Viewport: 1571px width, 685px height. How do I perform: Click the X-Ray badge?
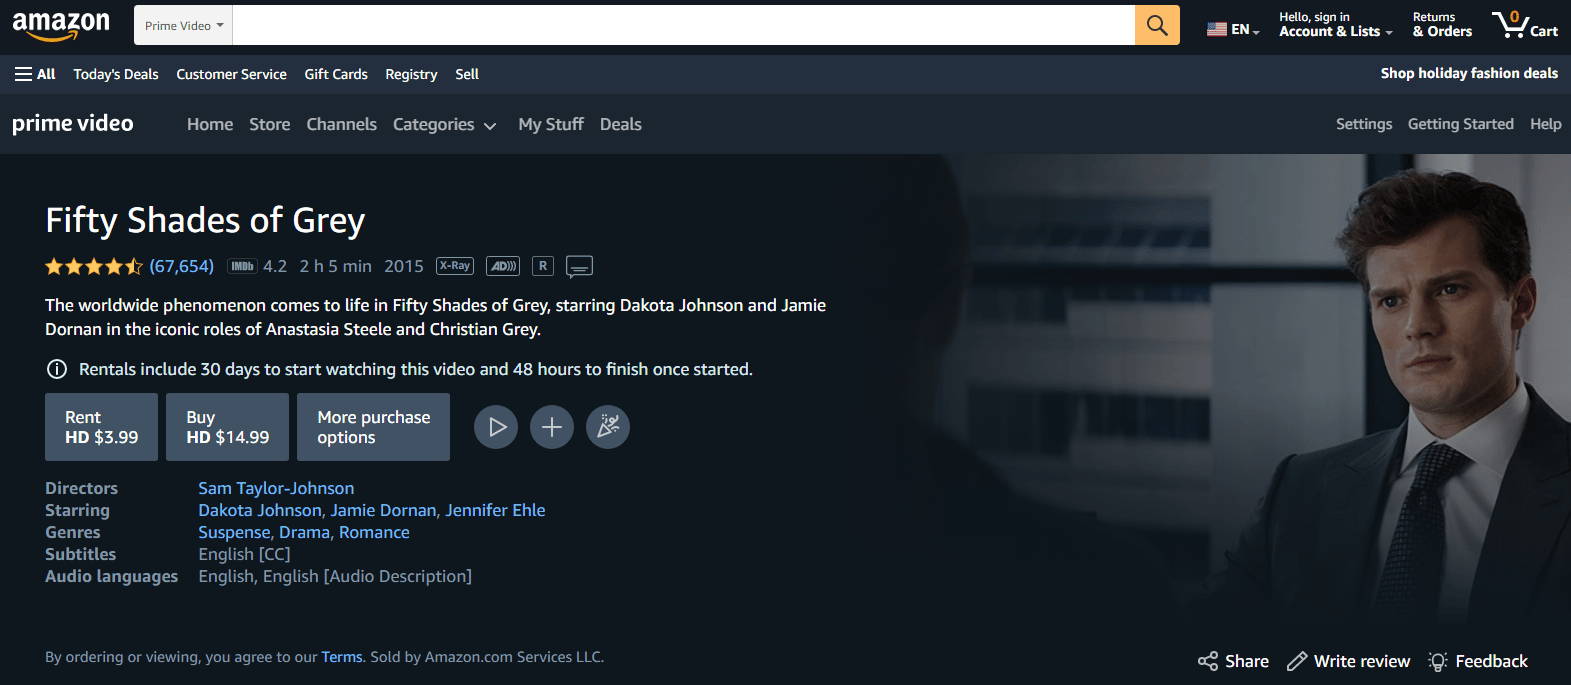pyautogui.click(x=455, y=266)
